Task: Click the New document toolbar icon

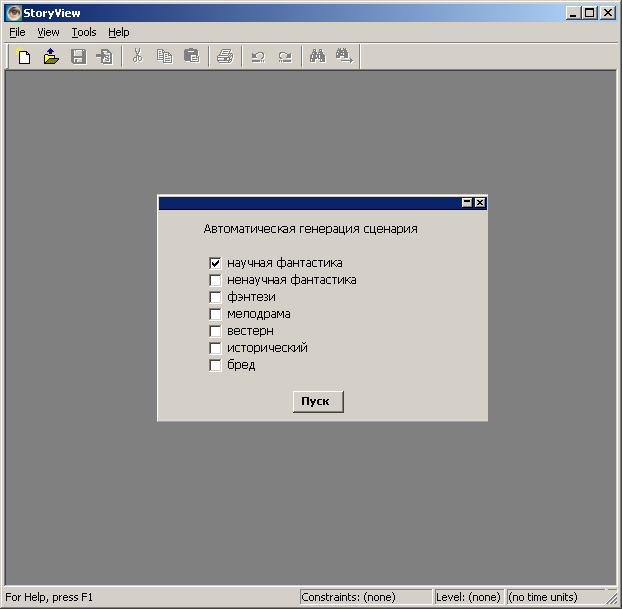Action: point(24,57)
